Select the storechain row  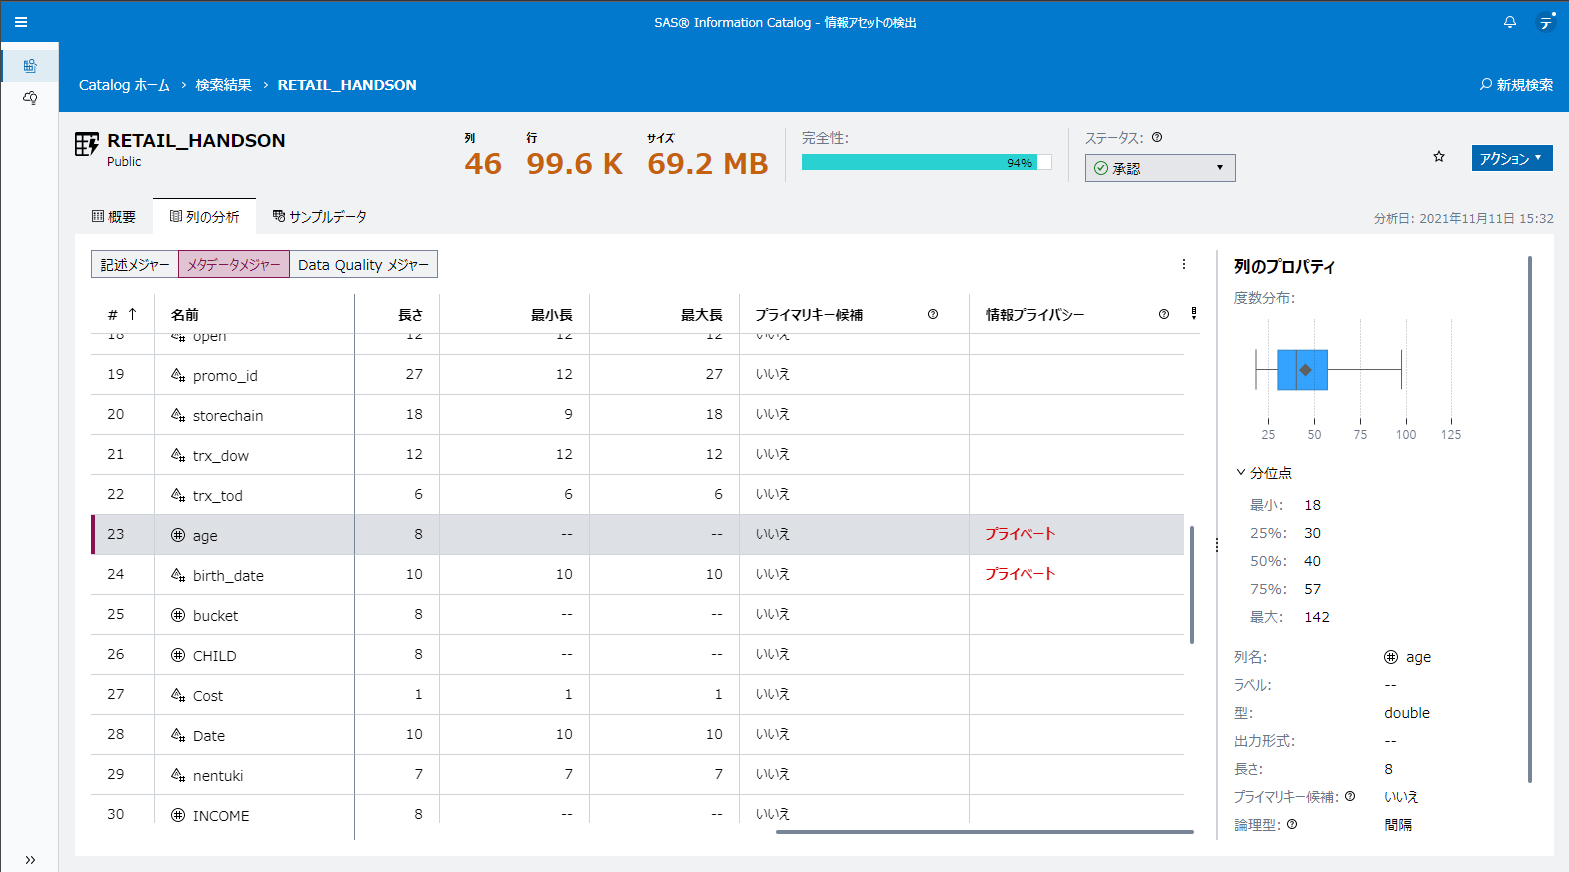637,414
